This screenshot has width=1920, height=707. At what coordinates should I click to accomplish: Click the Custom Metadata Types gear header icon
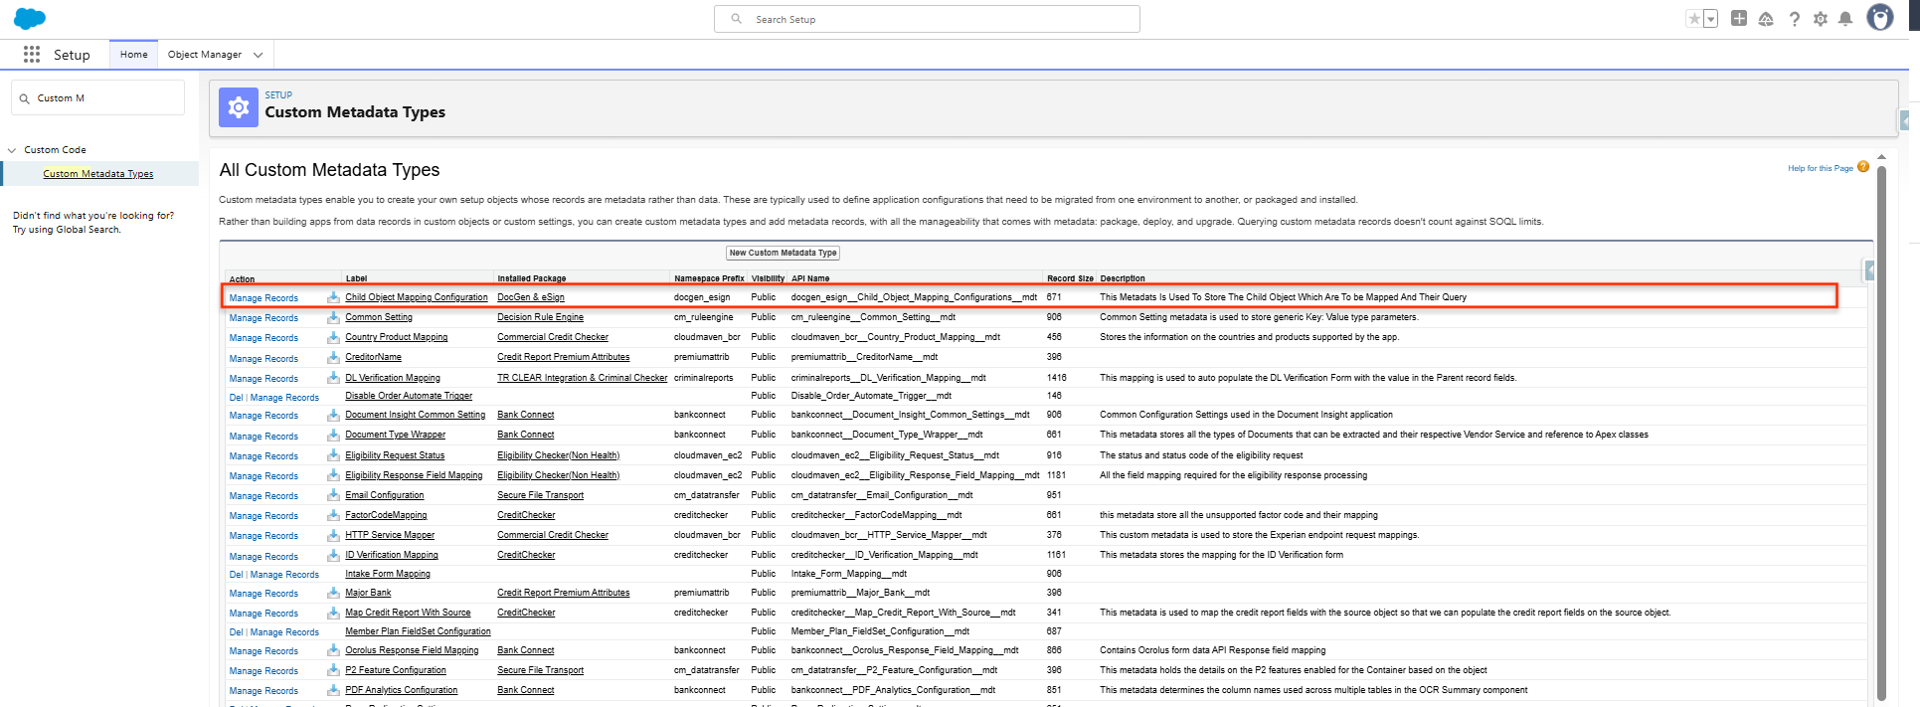coord(238,107)
